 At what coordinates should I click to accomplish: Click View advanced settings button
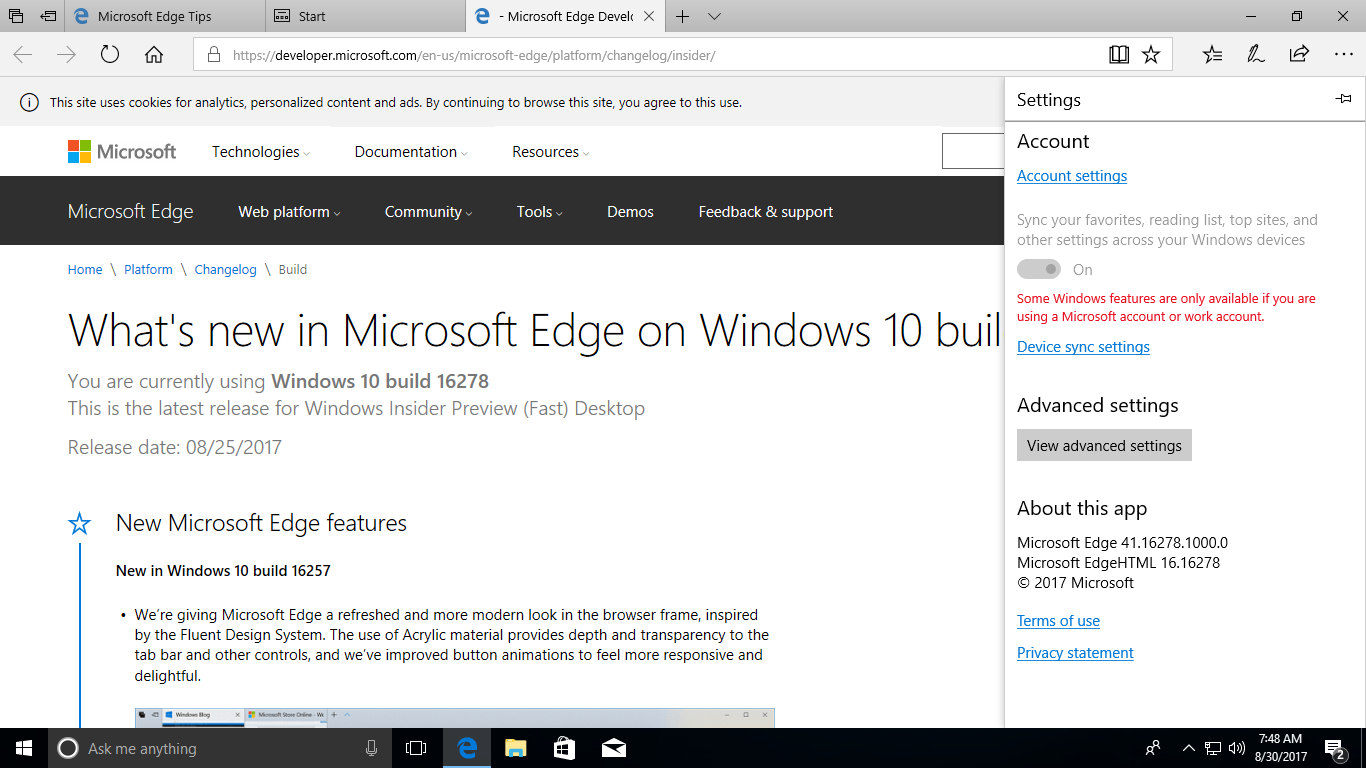(1104, 445)
